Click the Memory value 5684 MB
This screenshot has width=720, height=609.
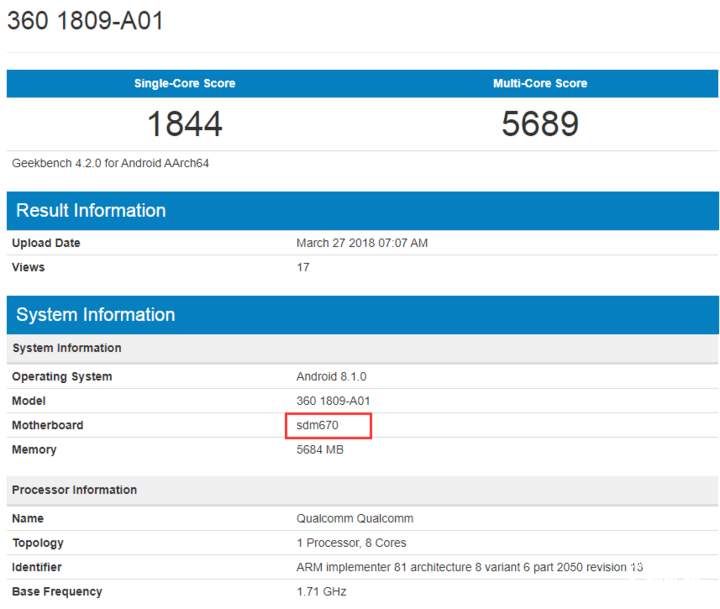click(321, 450)
